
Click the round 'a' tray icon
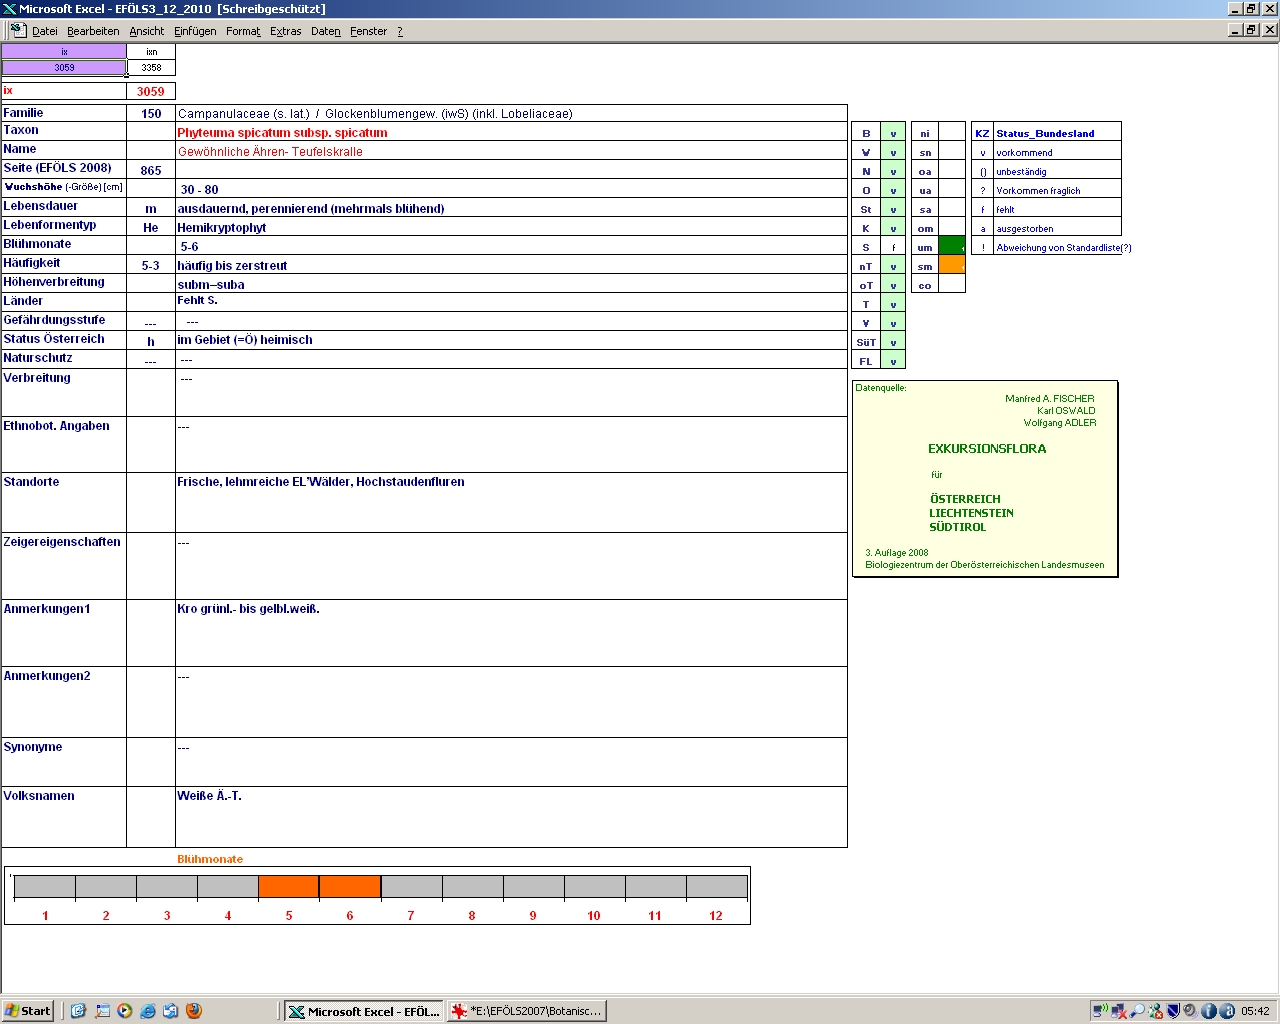1226,1011
